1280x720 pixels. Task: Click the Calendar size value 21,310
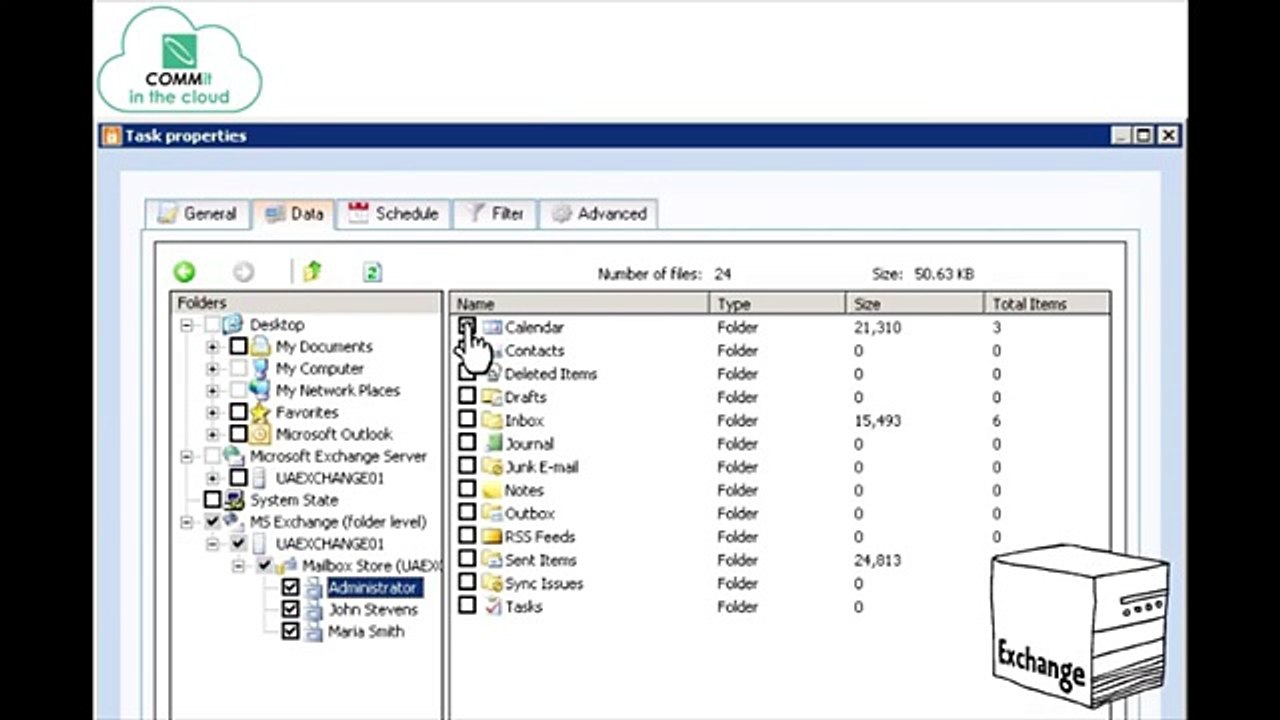[877, 327]
